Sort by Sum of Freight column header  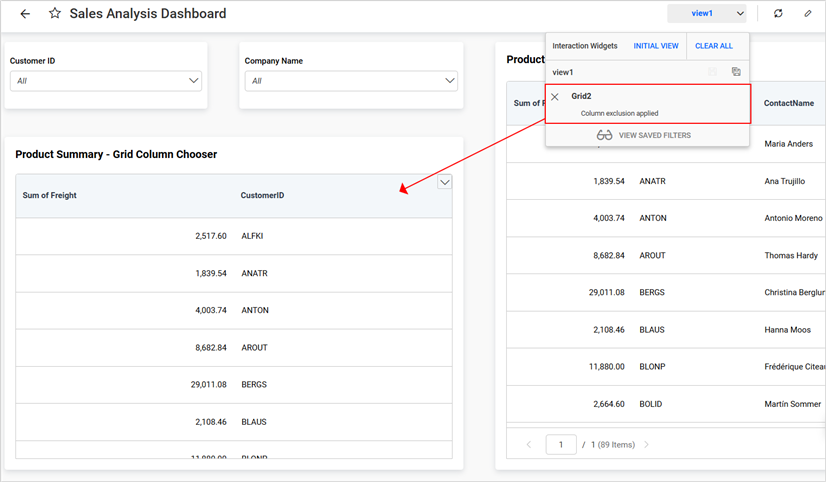(x=50, y=195)
